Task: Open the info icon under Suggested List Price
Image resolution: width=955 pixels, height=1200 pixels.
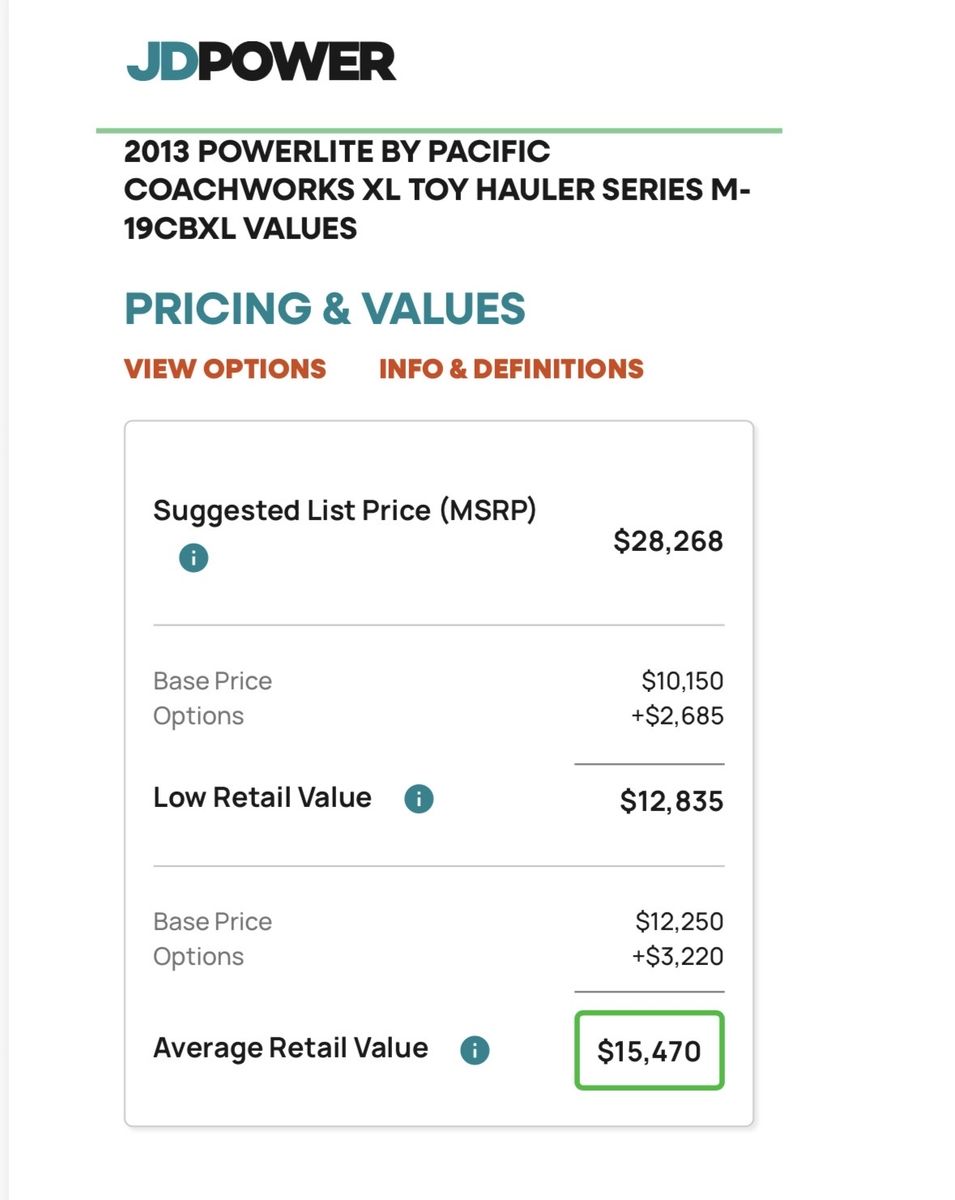Action: [193, 558]
